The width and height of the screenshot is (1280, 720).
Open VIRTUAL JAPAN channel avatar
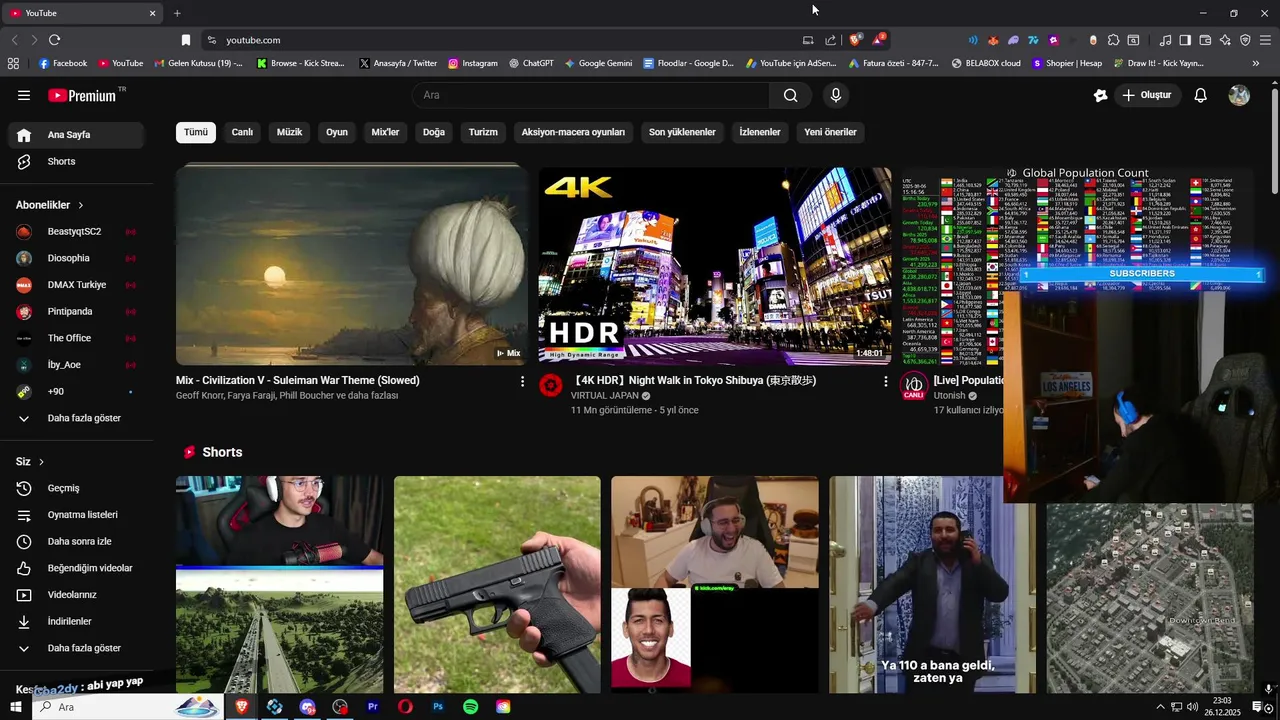click(551, 385)
